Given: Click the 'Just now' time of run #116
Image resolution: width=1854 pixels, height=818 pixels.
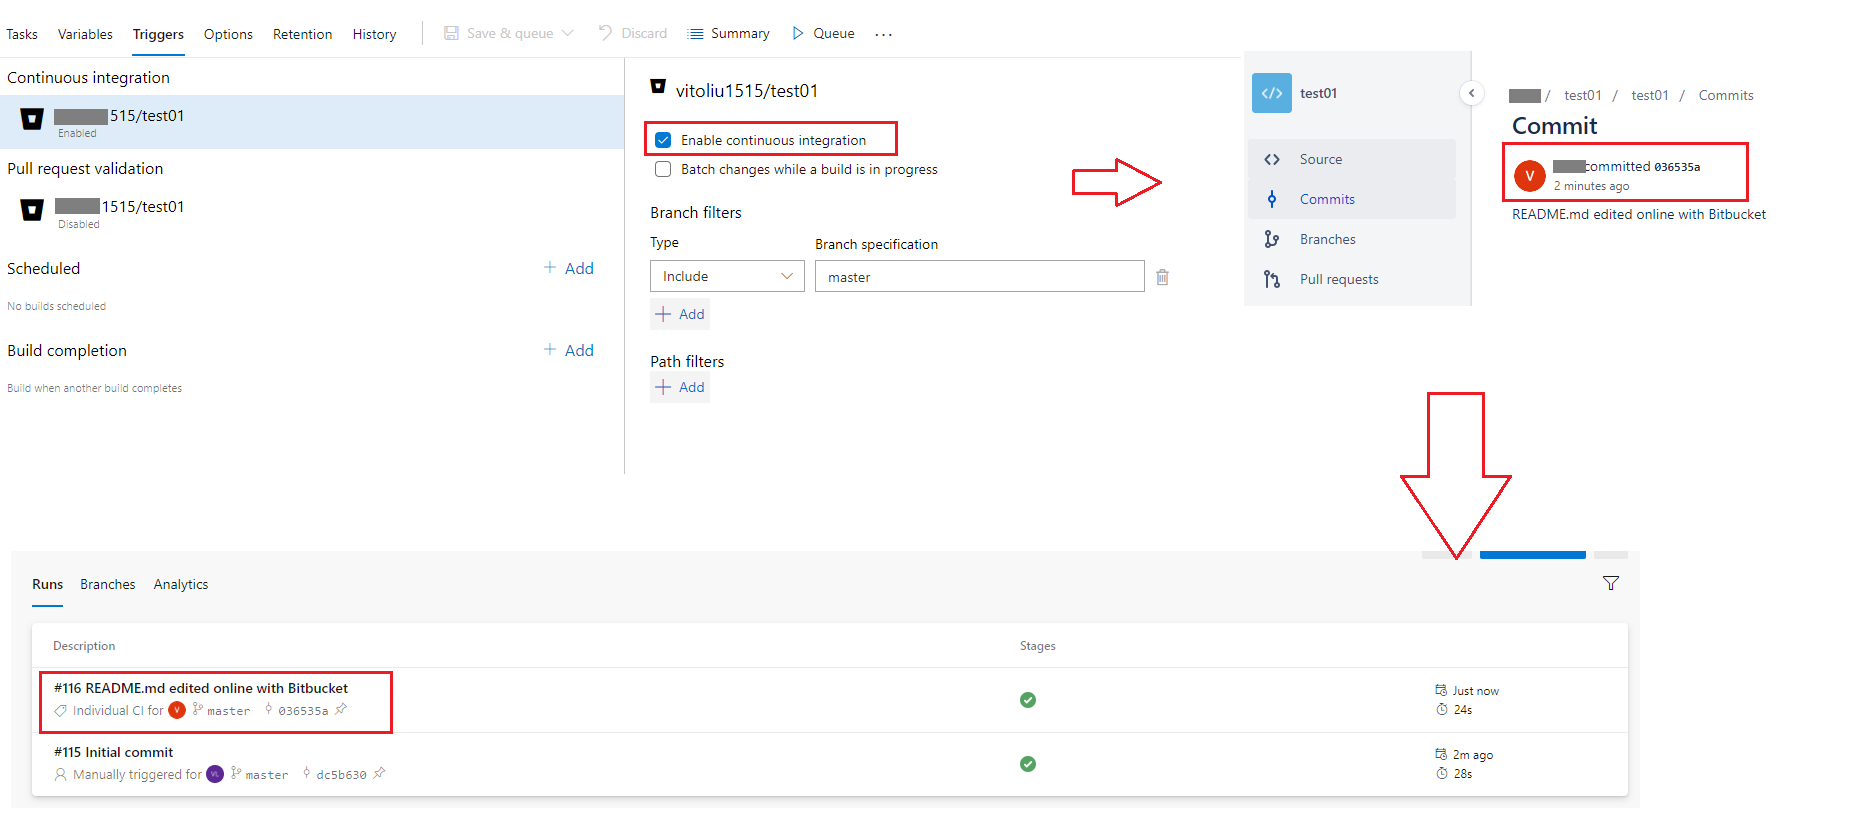Looking at the screenshot, I should 1476,691.
